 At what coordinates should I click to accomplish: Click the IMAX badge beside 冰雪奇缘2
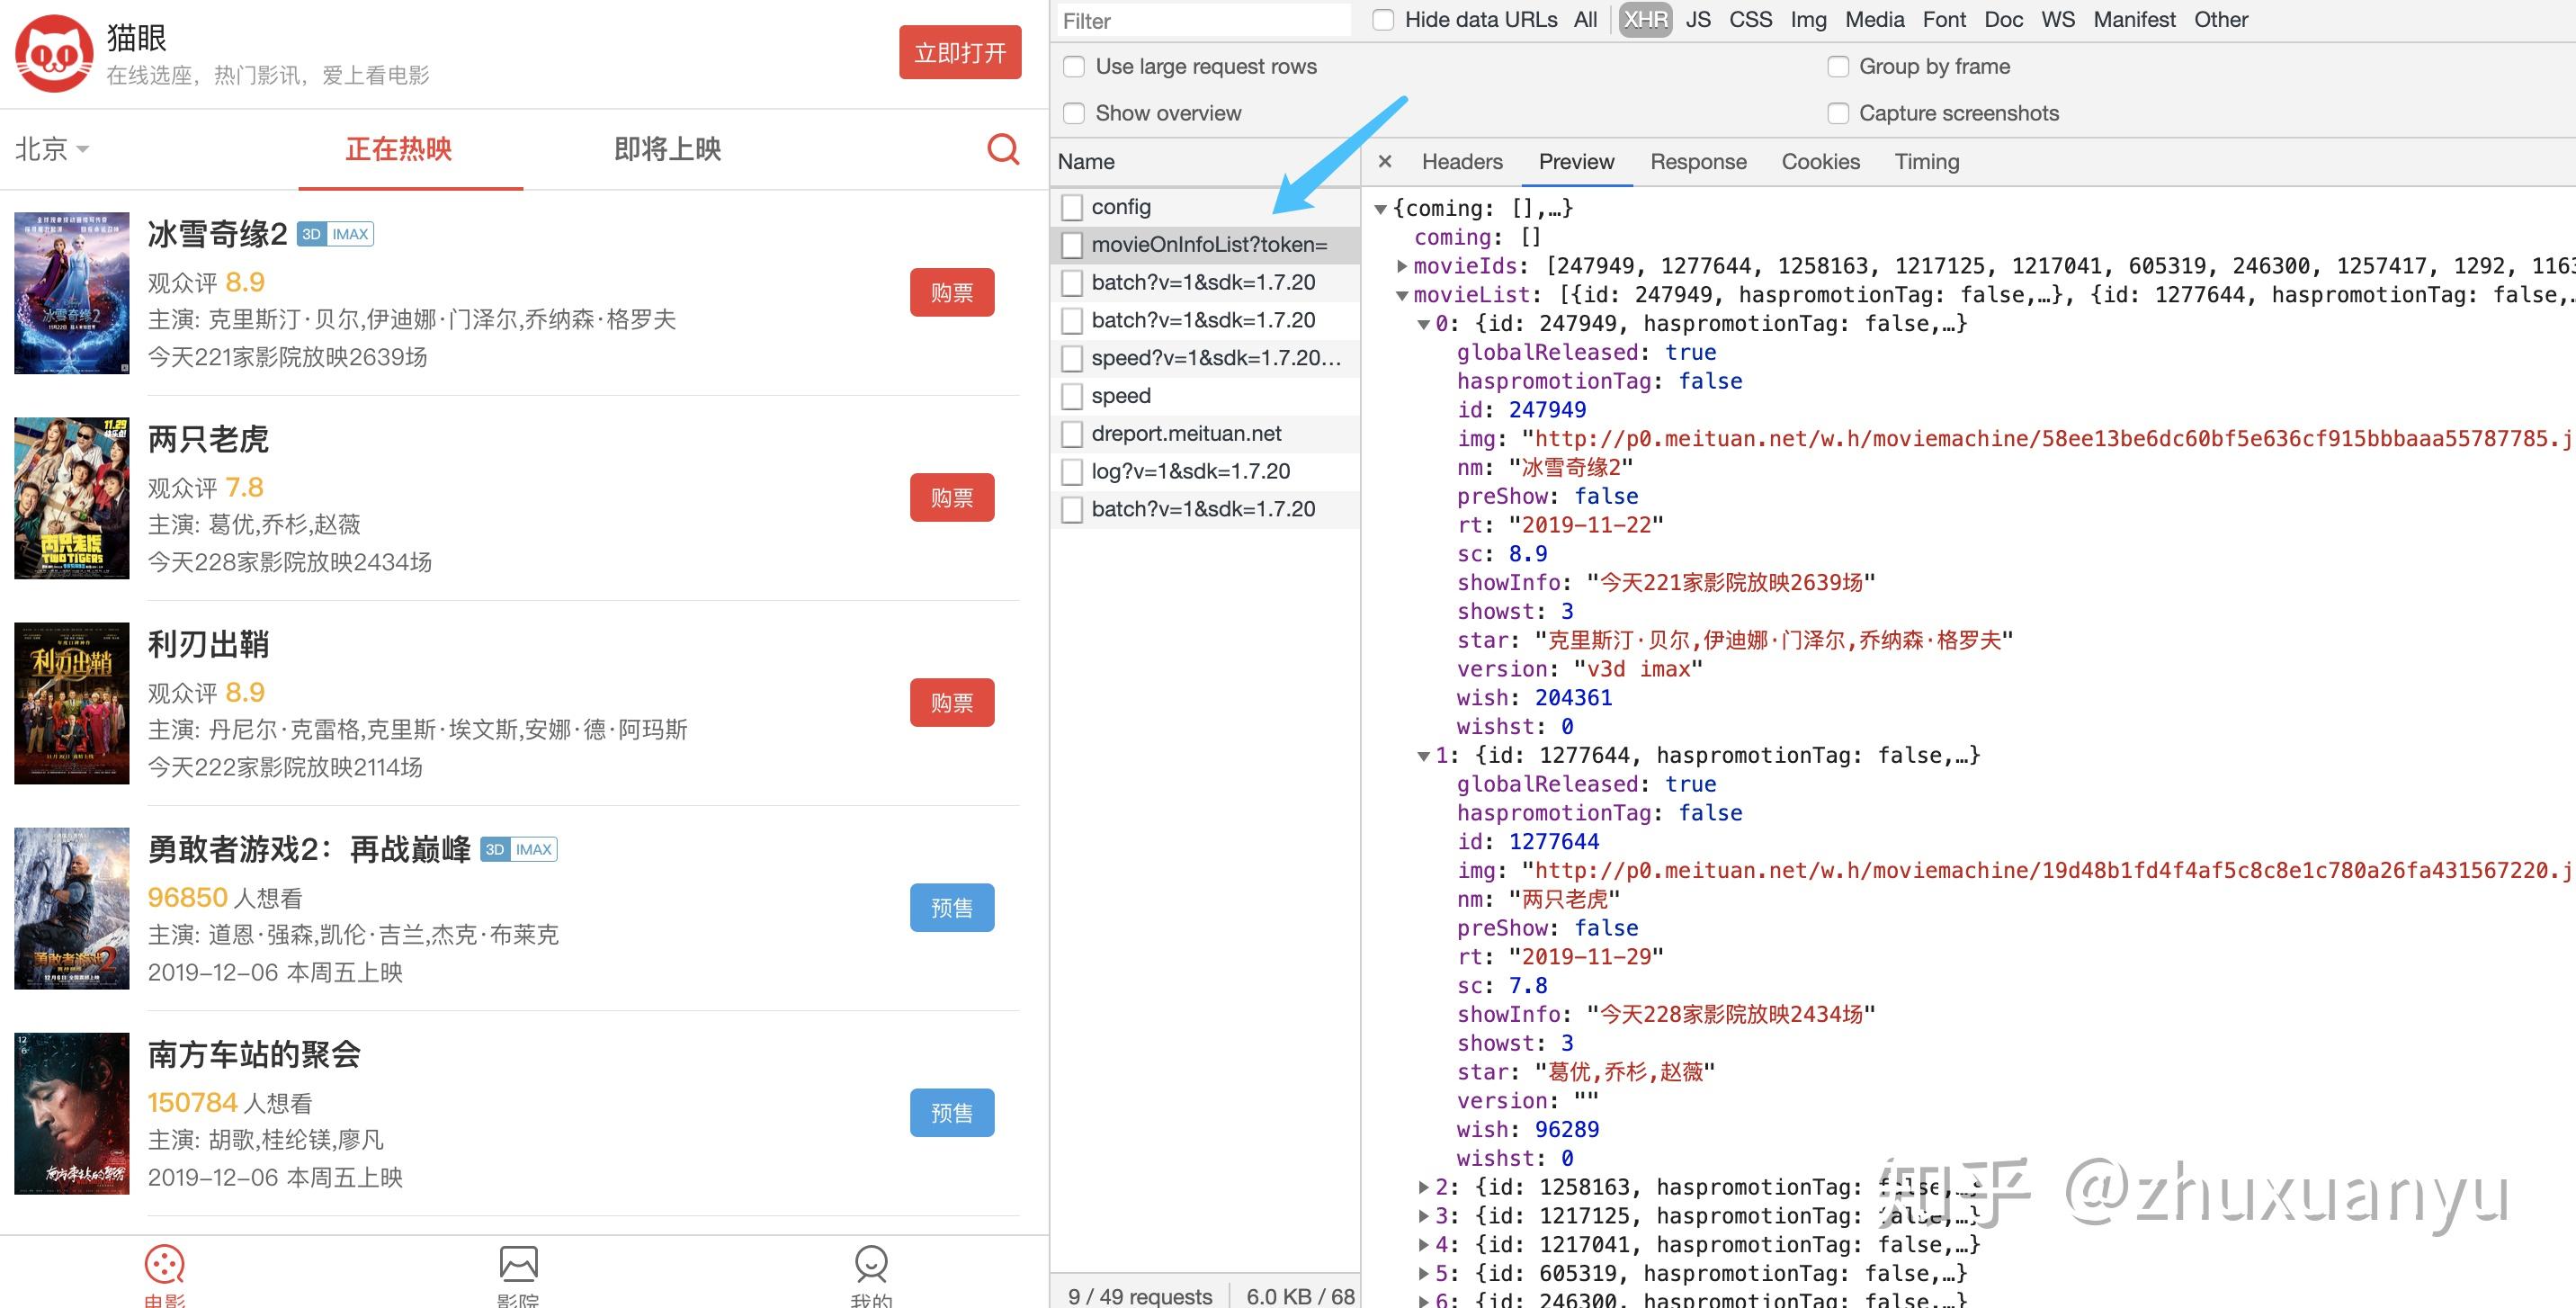(350, 234)
